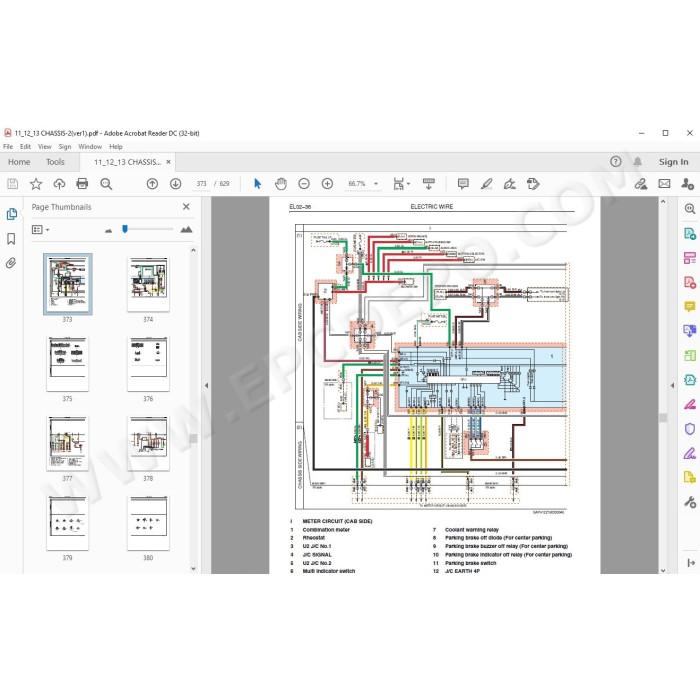The image size is (700, 700).
Task: Expand the right tools pane arrow
Action: [691, 563]
